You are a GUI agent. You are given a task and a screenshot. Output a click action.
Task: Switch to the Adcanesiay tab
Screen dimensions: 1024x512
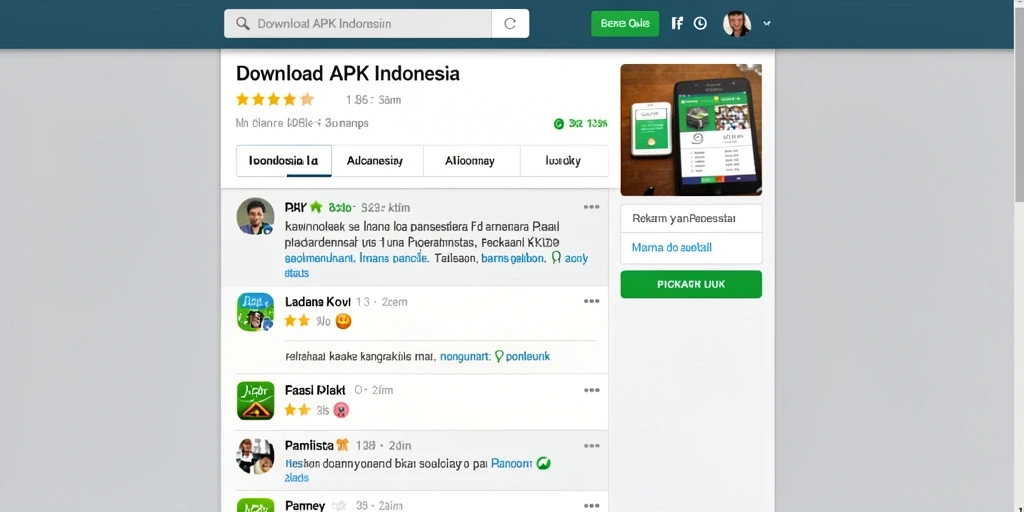coord(375,161)
